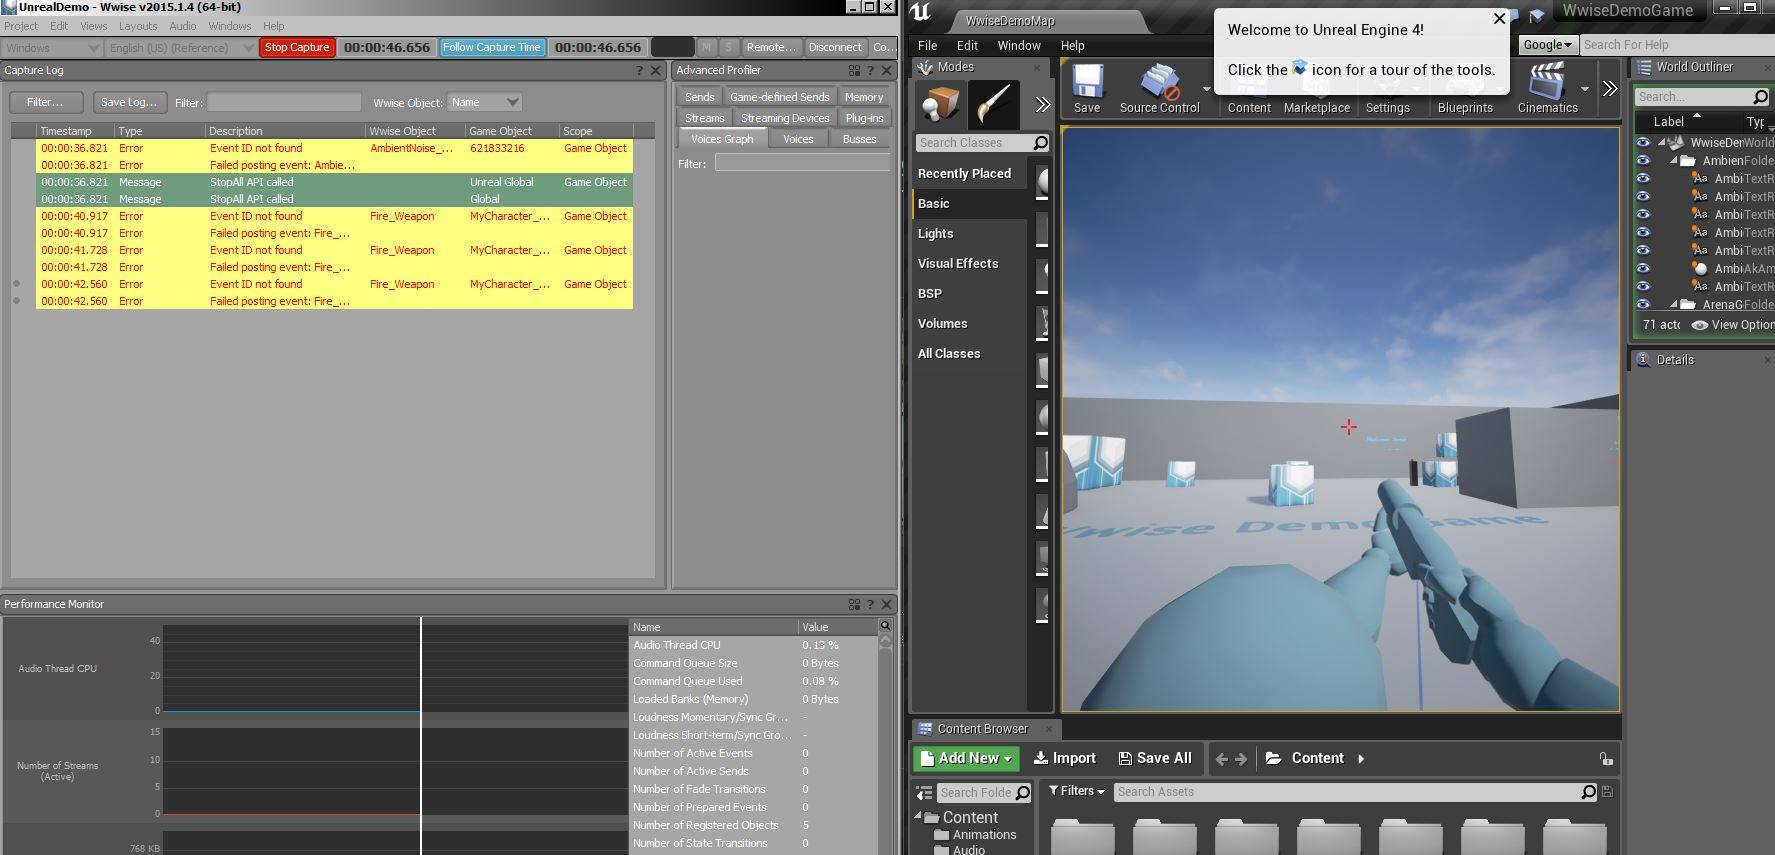1775x855 pixels.
Task: Open Cinematics from the Unreal toolbar
Action: (1547, 88)
